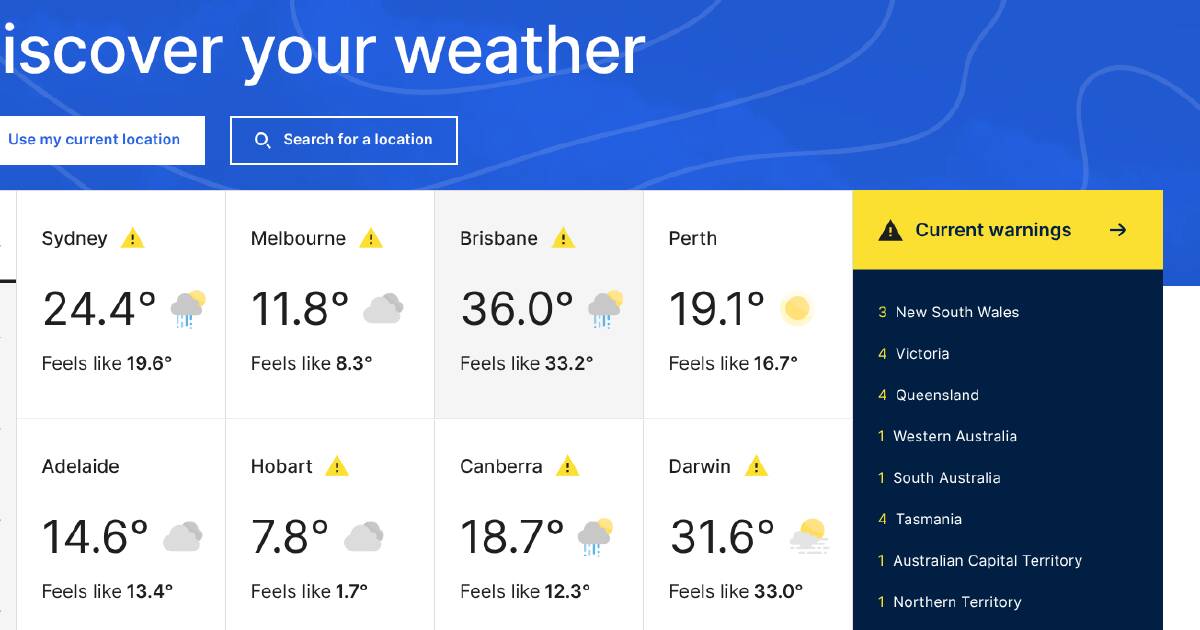Click the Brisbane warning triangle icon

pyautogui.click(x=563, y=239)
